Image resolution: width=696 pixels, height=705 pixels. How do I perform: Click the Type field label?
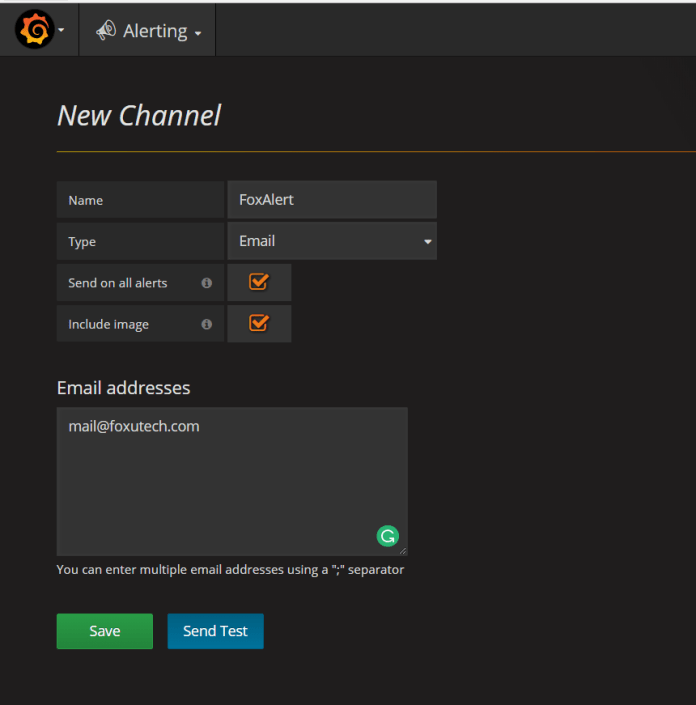coord(82,242)
